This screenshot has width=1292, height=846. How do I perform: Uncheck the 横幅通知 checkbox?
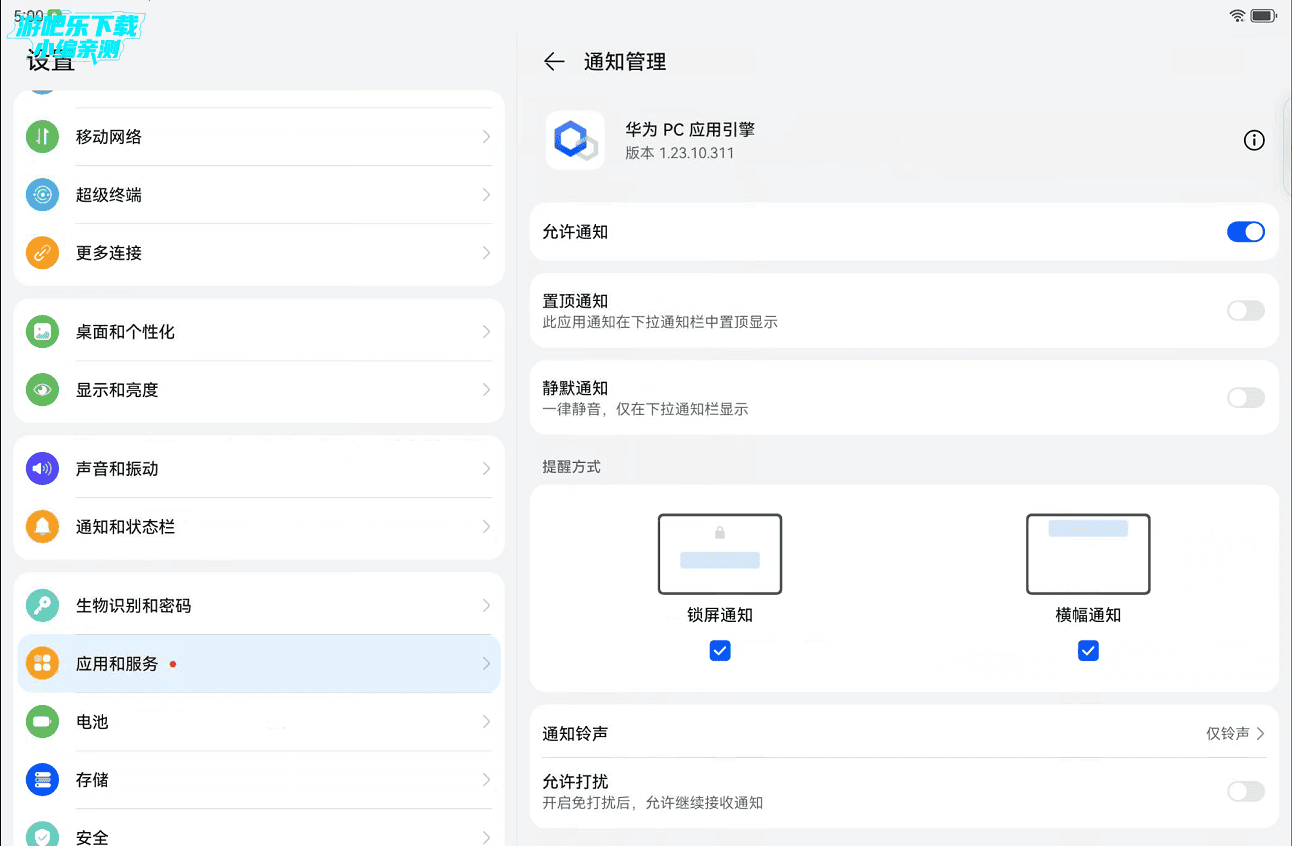[1088, 651]
